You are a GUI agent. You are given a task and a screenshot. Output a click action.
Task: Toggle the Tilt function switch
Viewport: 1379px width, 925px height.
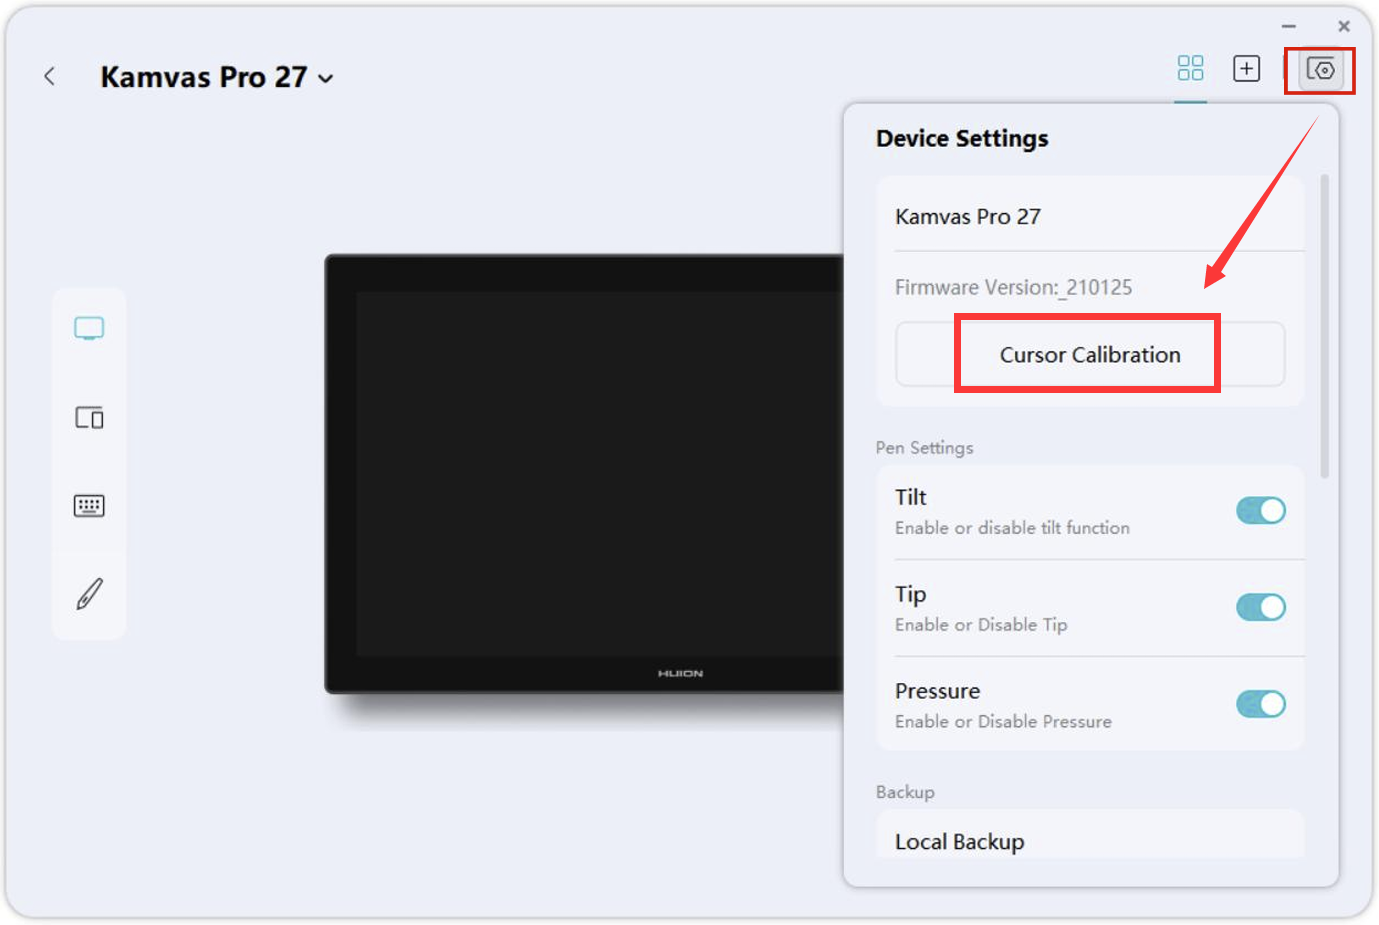click(1261, 511)
